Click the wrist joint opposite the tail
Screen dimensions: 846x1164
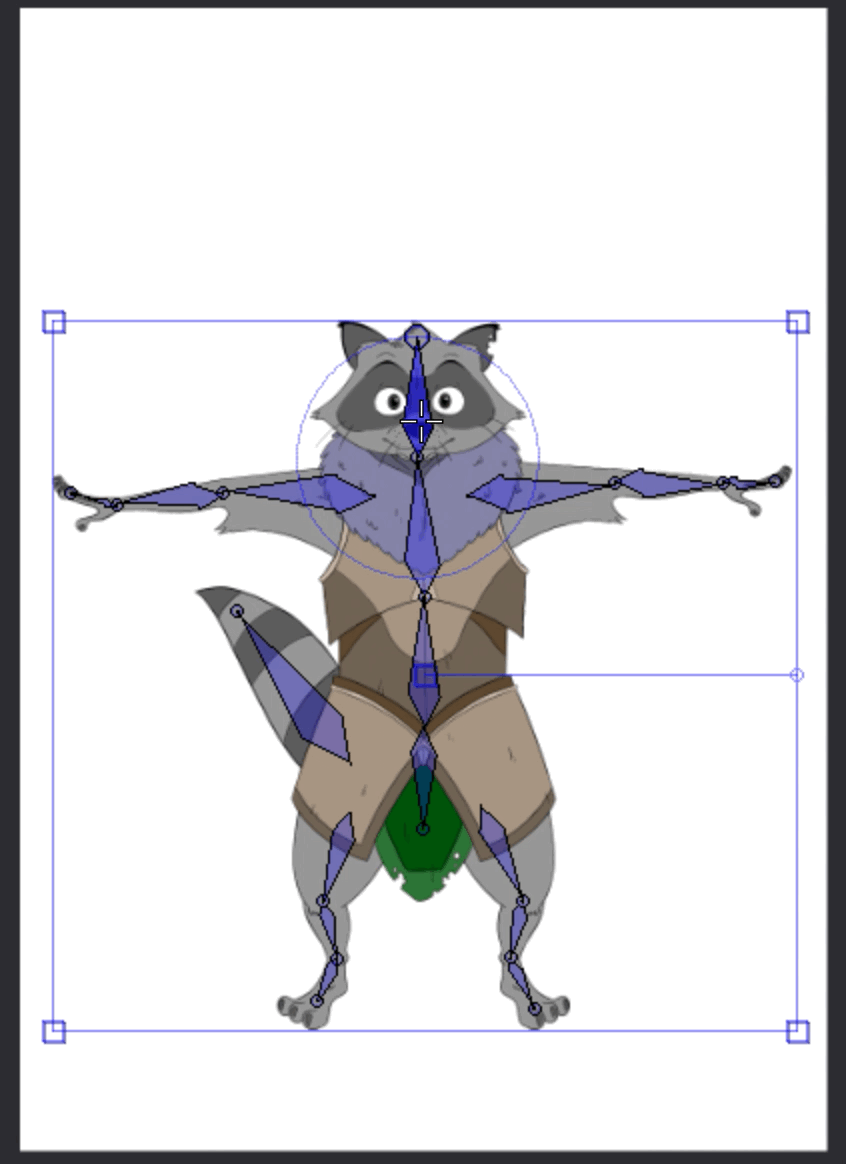coord(724,483)
